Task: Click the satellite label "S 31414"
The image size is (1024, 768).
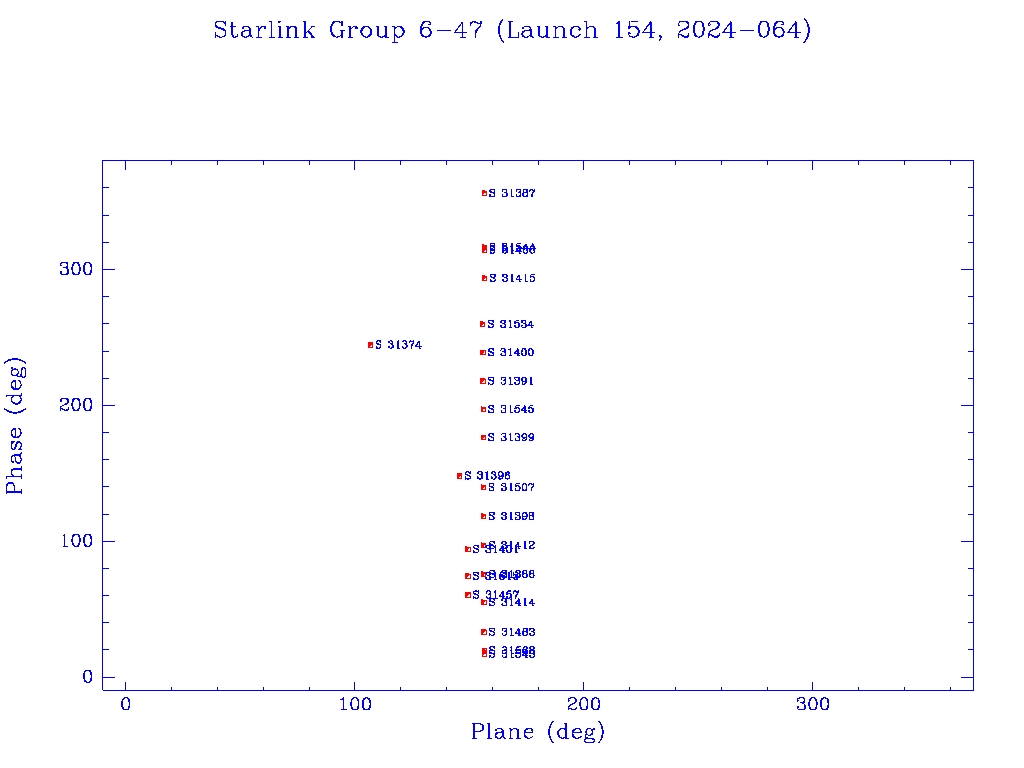Action: [512, 603]
